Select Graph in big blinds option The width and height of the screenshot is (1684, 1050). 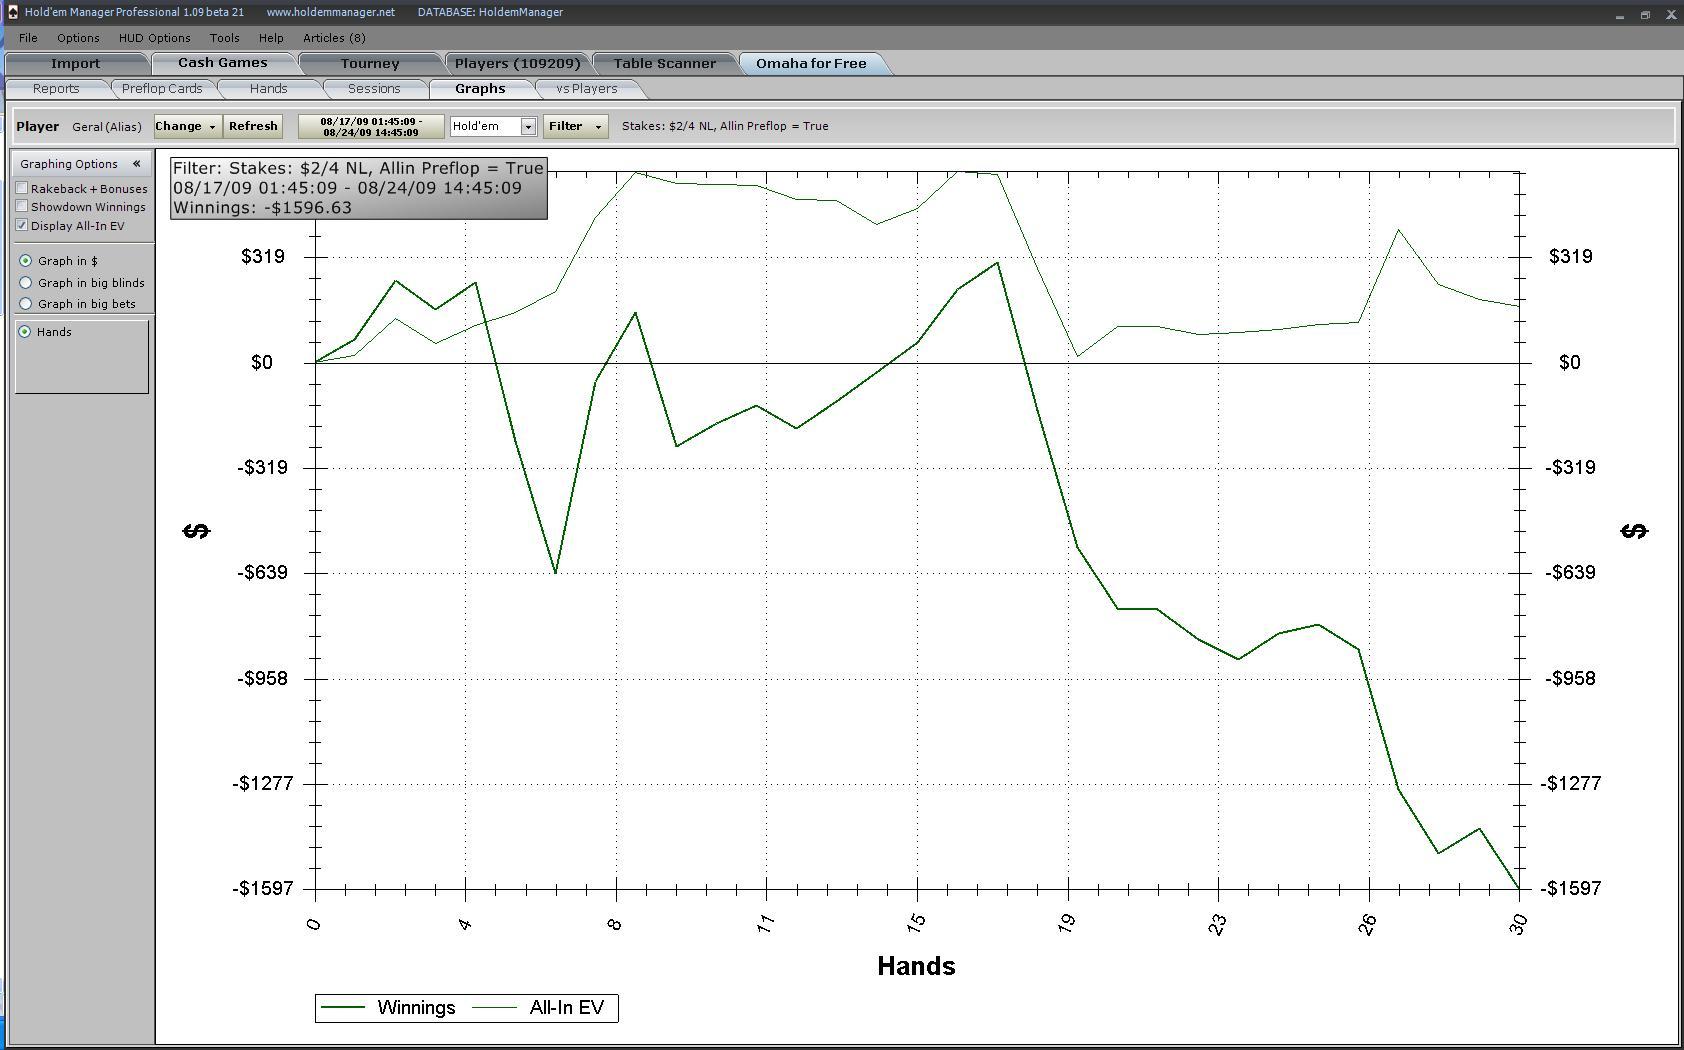[x=26, y=283]
